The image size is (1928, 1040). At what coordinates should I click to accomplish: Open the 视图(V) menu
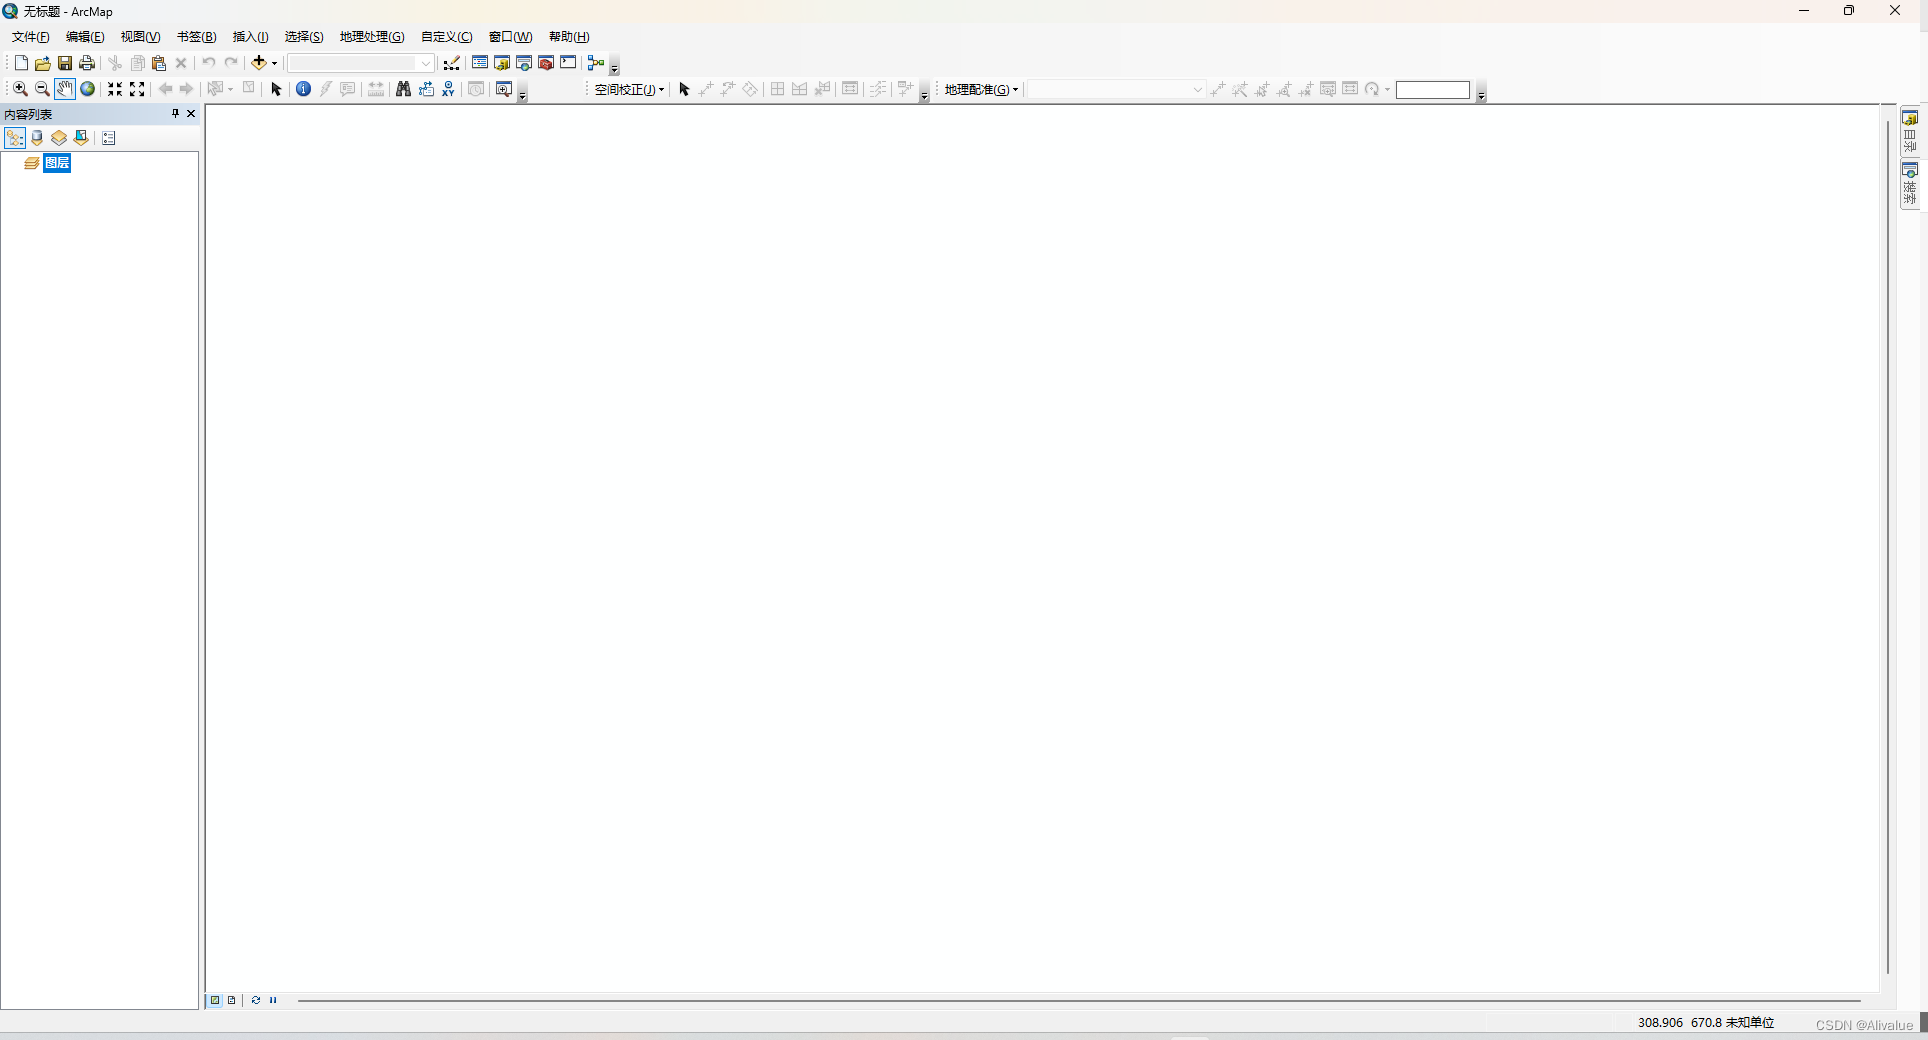(141, 37)
